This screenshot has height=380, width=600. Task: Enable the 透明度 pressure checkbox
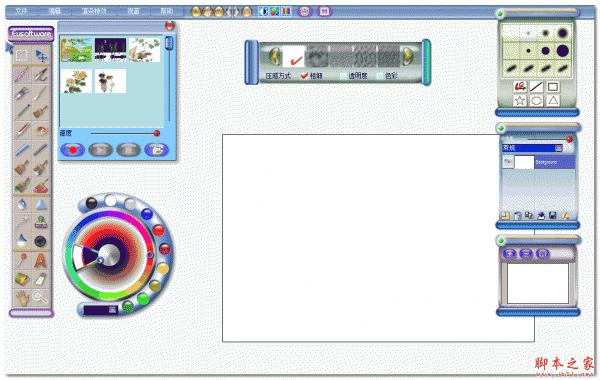[x=343, y=76]
